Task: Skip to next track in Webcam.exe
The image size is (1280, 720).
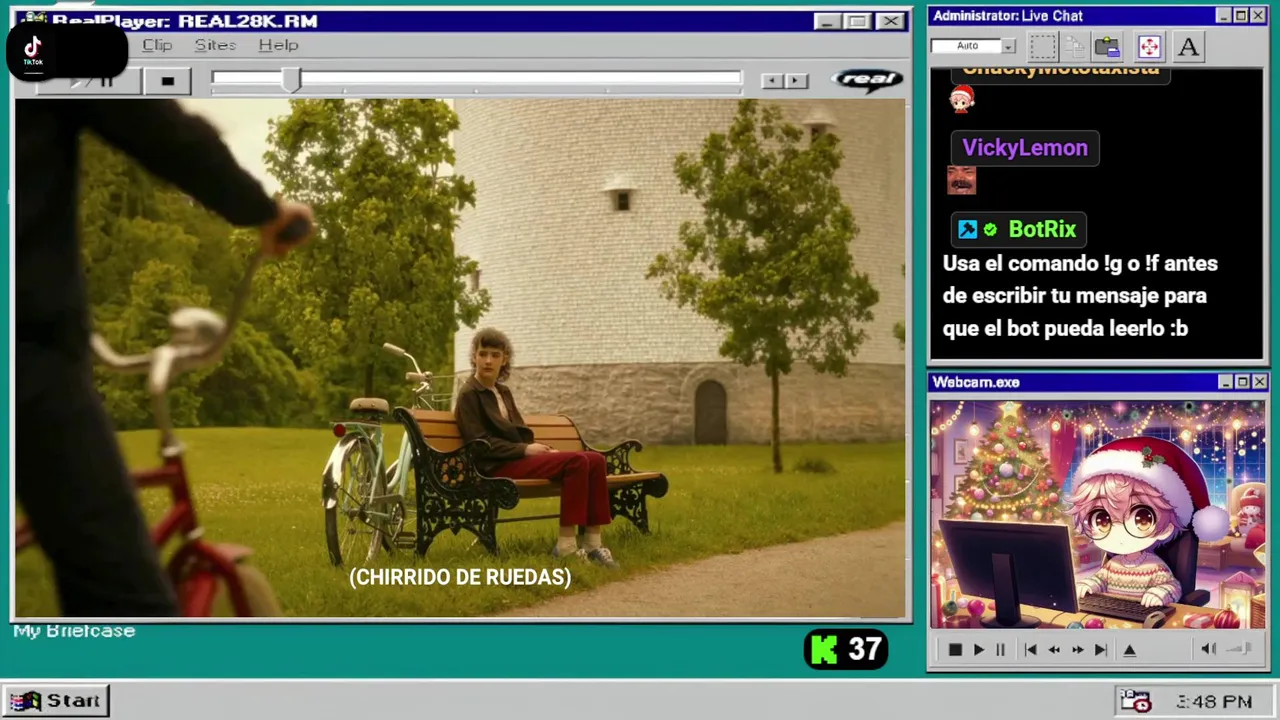Action: click(x=1100, y=650)
